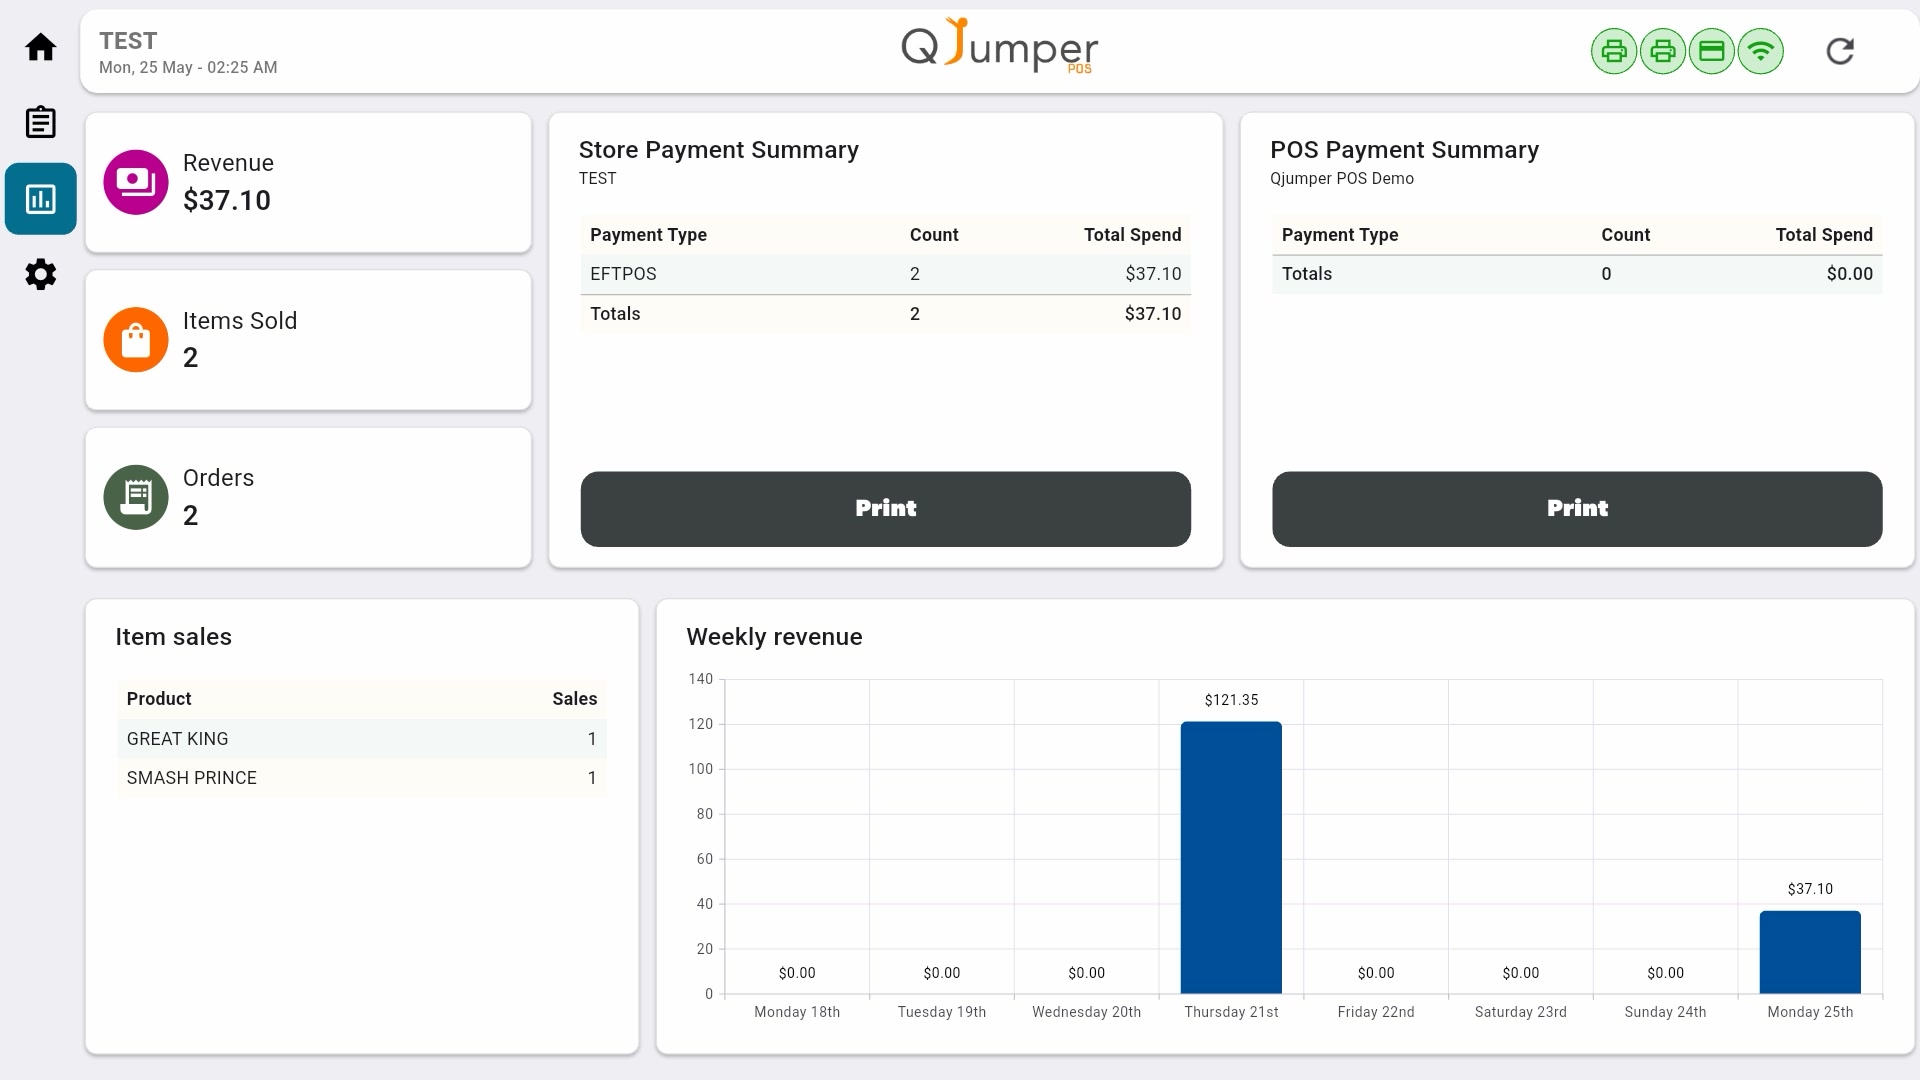The image size is (1920, 1080).
Task: Click the Thursday 21st revenue bar
Action: click(1231, 857)
